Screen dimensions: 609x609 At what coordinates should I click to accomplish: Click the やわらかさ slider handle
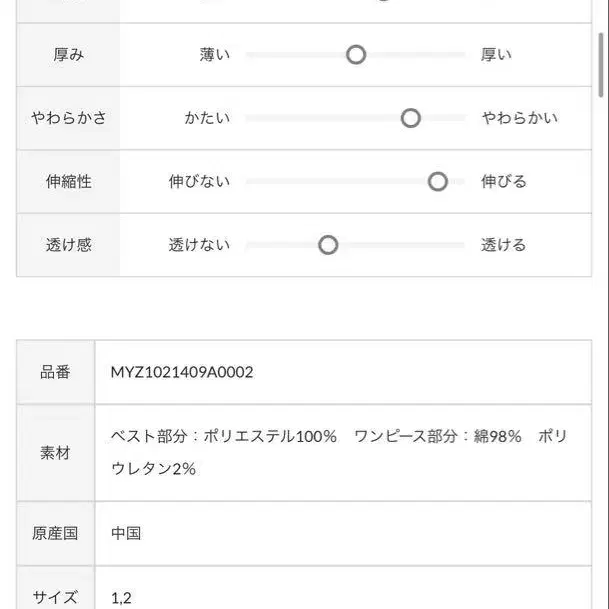pos(411,118)
